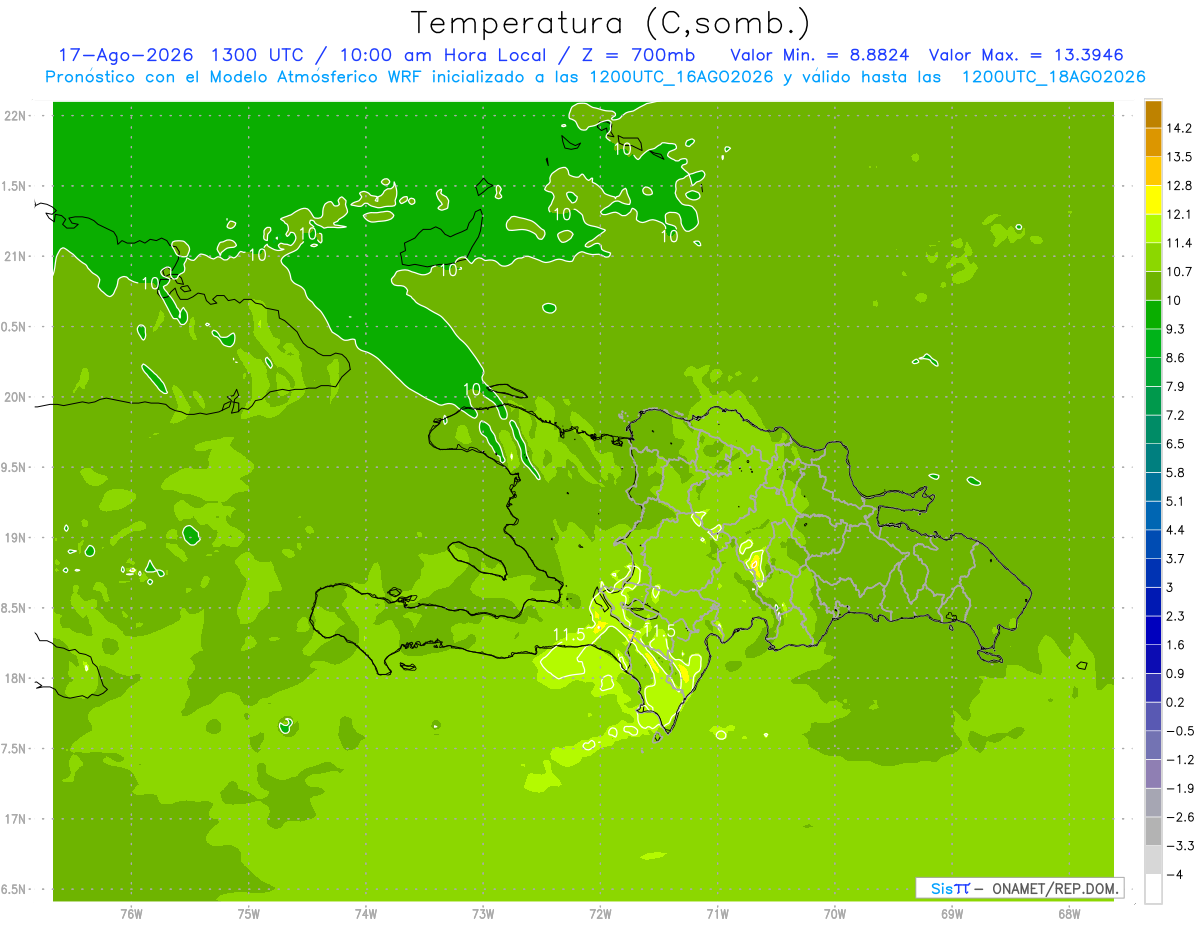The image size is (1200, 927).
Task: Click the '71W' longitude label
Action: [717, 913]
